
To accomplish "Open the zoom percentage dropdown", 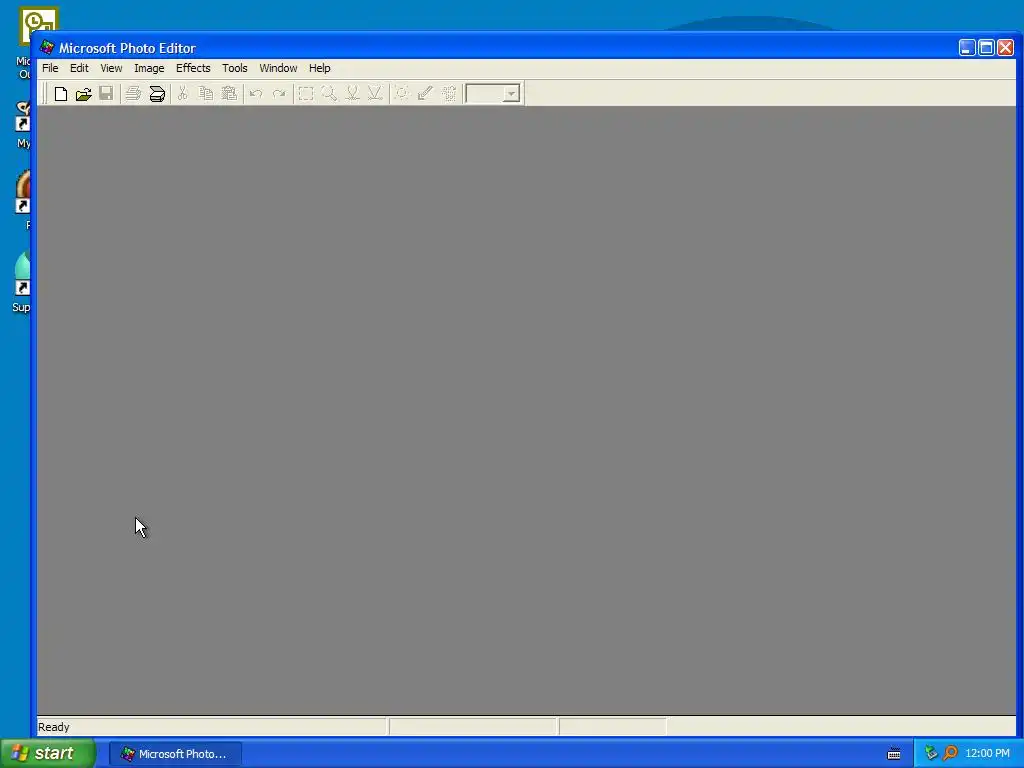I will coord(511,94).
